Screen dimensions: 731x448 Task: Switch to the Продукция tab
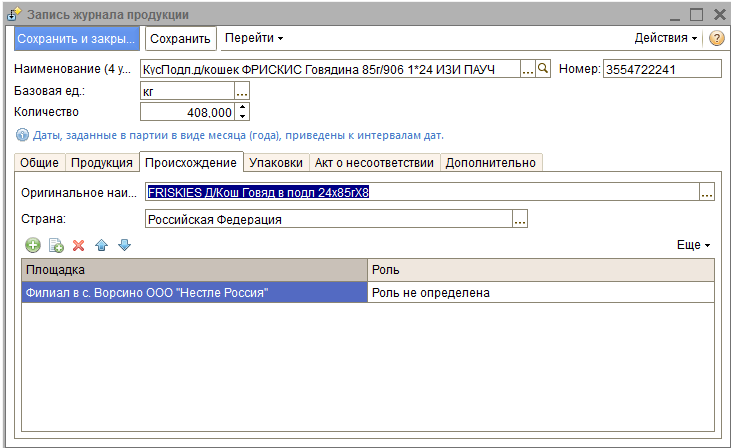pos(102,163)
